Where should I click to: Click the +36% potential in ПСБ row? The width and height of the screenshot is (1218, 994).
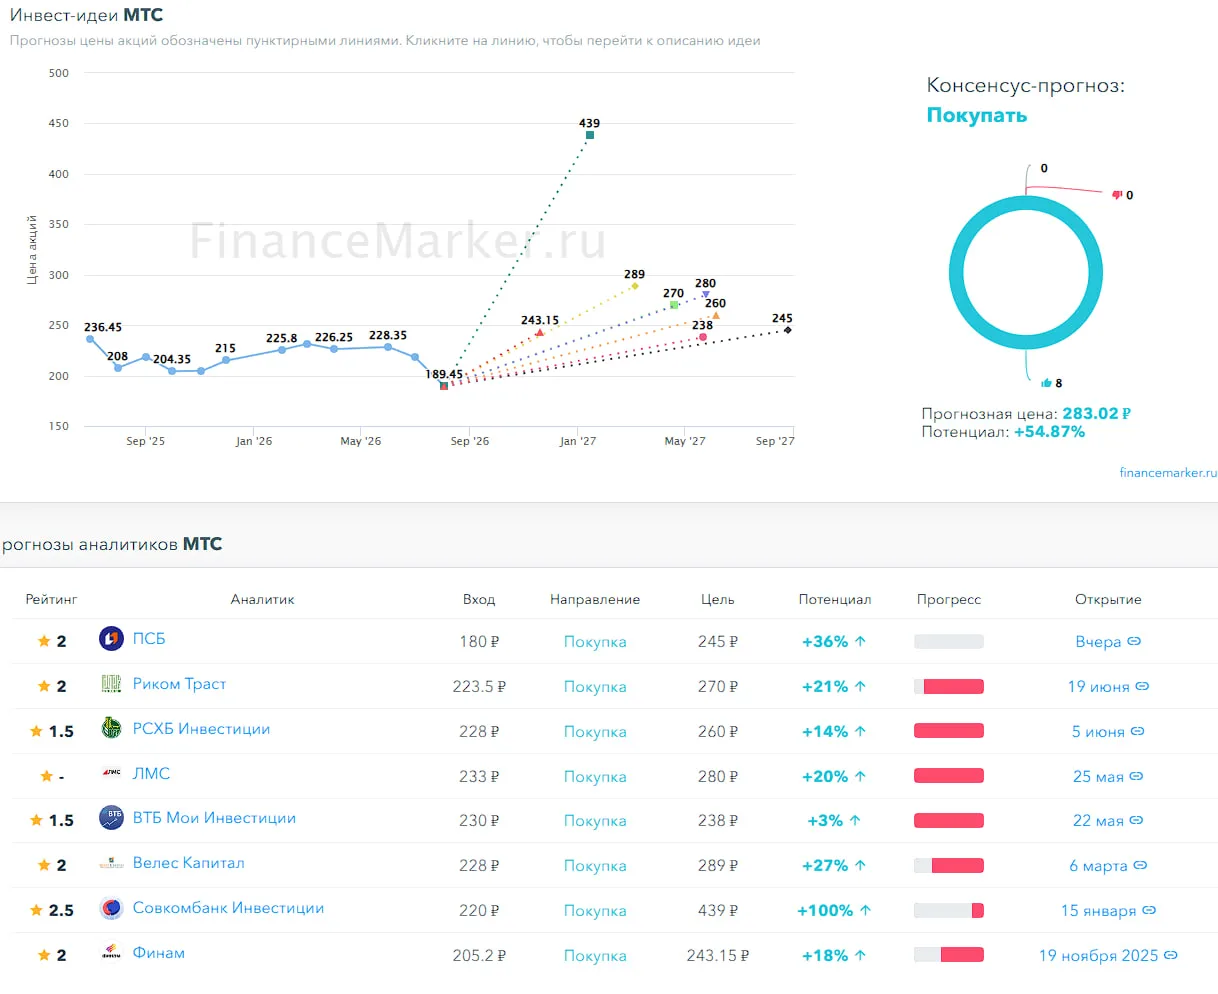pos(834,641)
